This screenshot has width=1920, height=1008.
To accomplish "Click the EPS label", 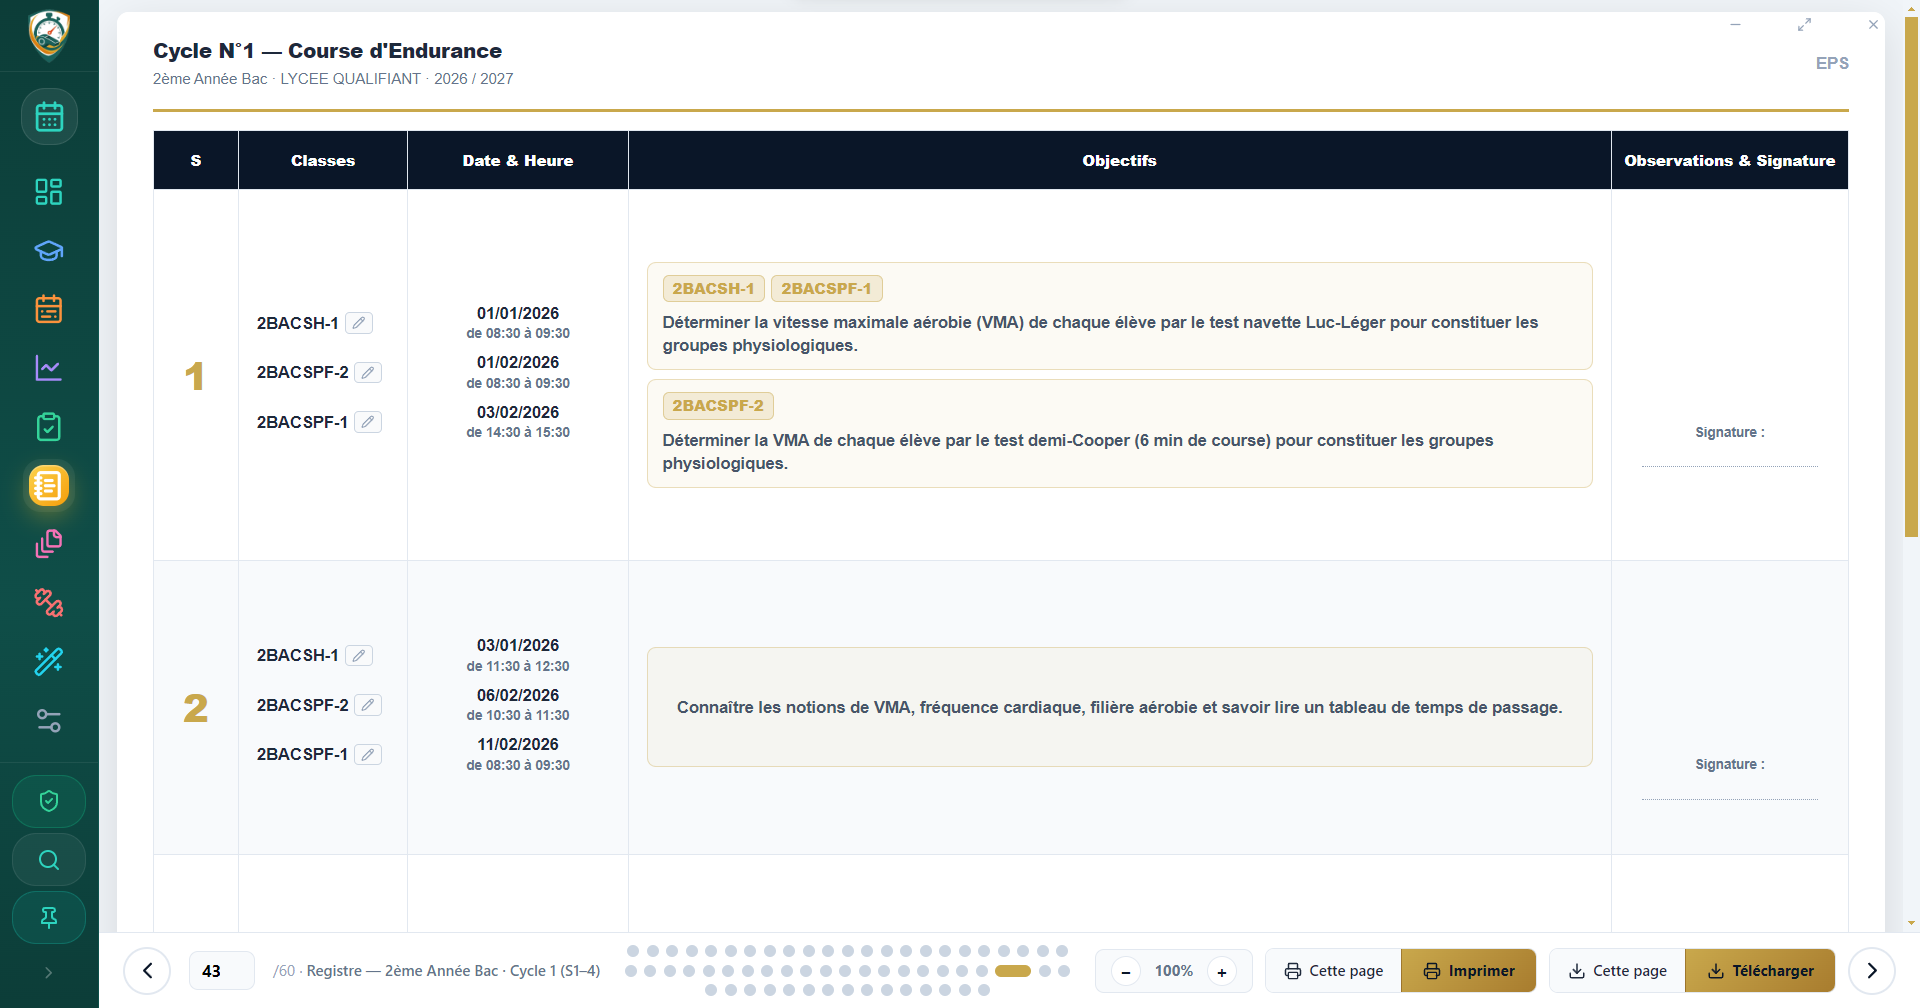I will click(1832, 63).
